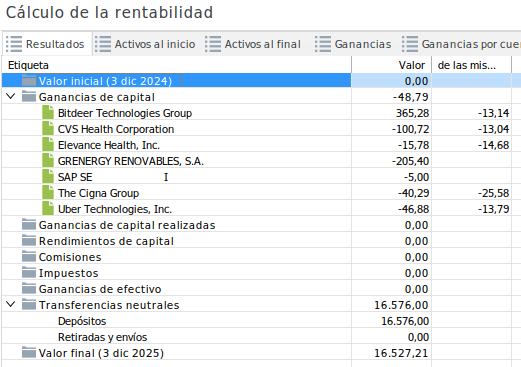521x367 pixels.
Task: Click the document icon of SAP SE
Action: coord(48,176)
